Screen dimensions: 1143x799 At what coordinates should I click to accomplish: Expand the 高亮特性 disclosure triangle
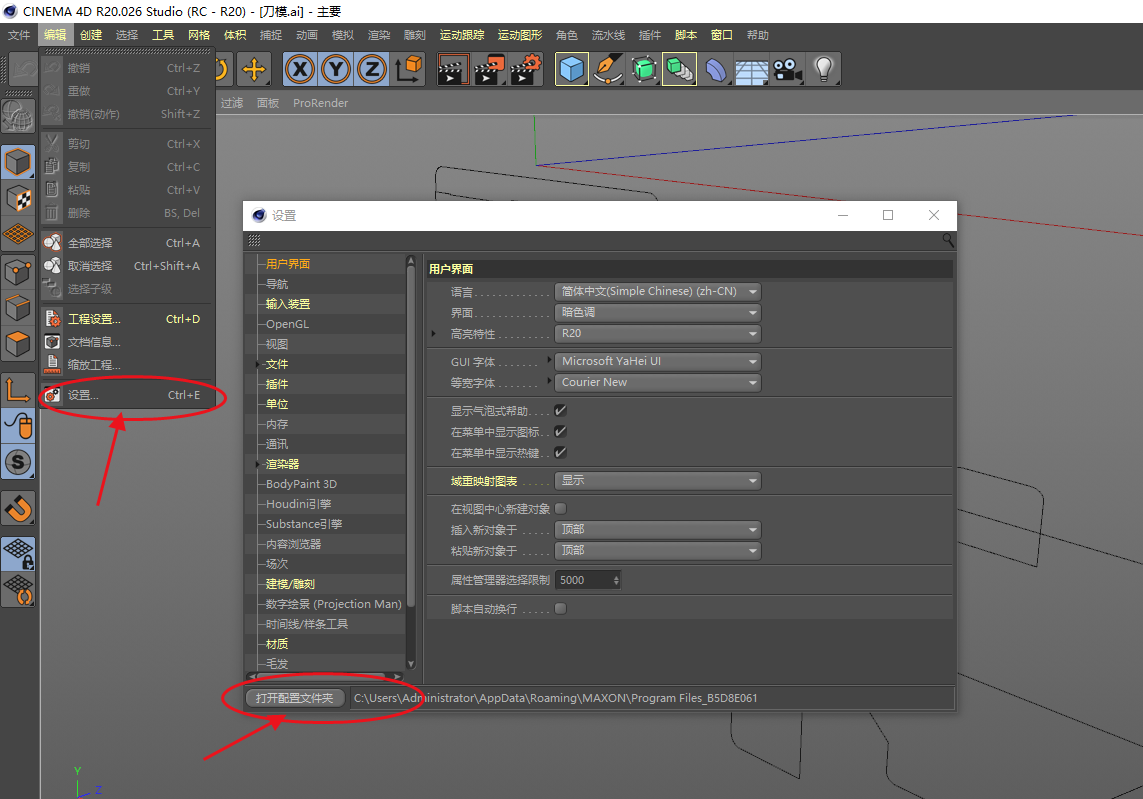point(434,333)
